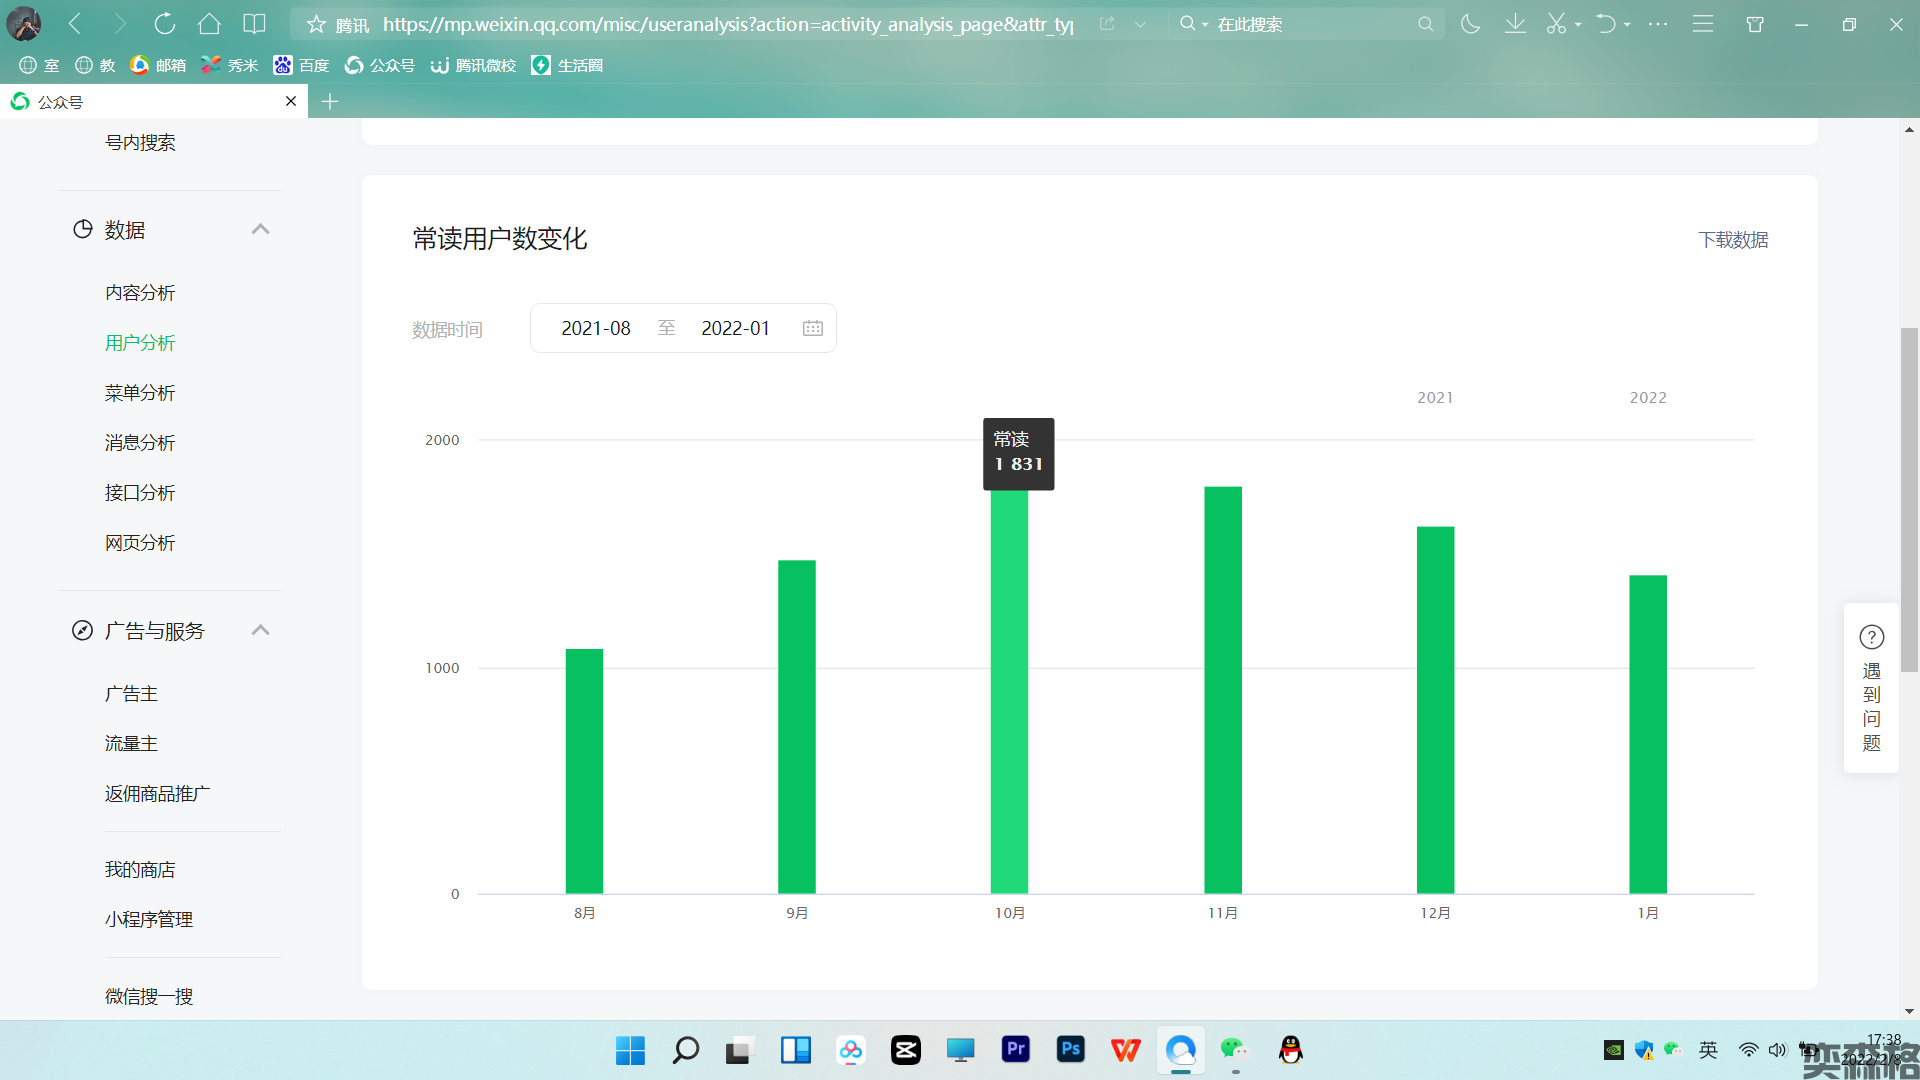This screenshot has height=1080, width=1920.
Task: Open the QQ penguin taskbar icon
Action: click(x=1290, y=1049)
